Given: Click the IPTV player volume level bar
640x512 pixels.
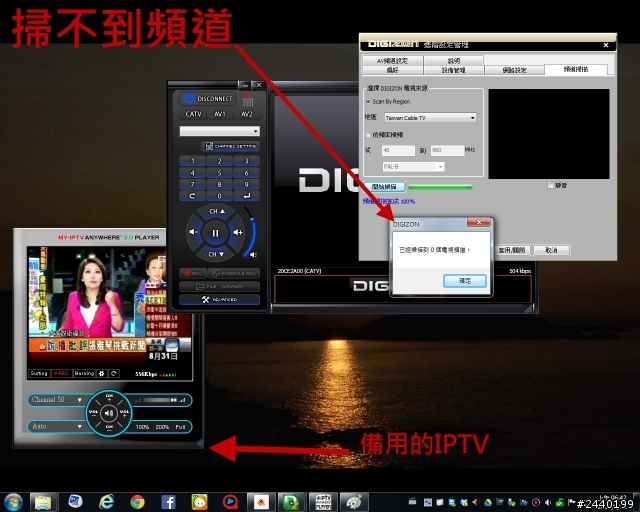Looking at the screenshot, I should tap(160, 400).
